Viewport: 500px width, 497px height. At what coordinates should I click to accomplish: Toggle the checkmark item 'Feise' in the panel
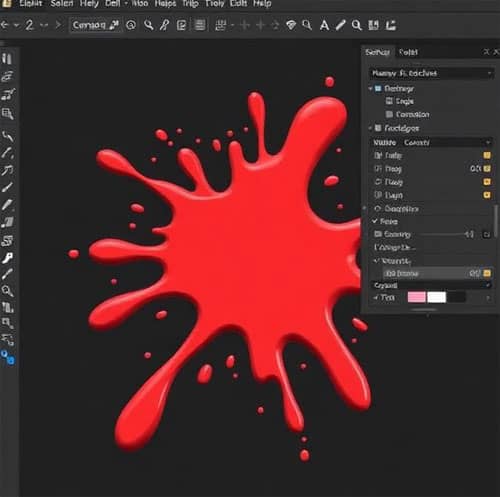tap(385, 221)
